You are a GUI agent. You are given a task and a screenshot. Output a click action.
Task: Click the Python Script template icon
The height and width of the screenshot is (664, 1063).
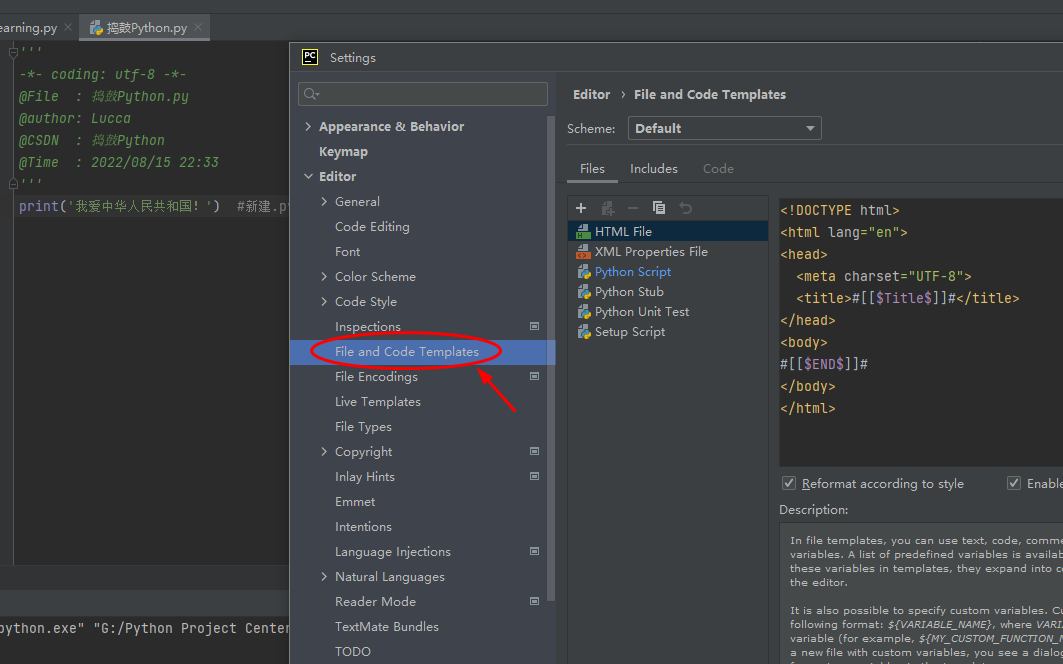[x=583, y=272]
